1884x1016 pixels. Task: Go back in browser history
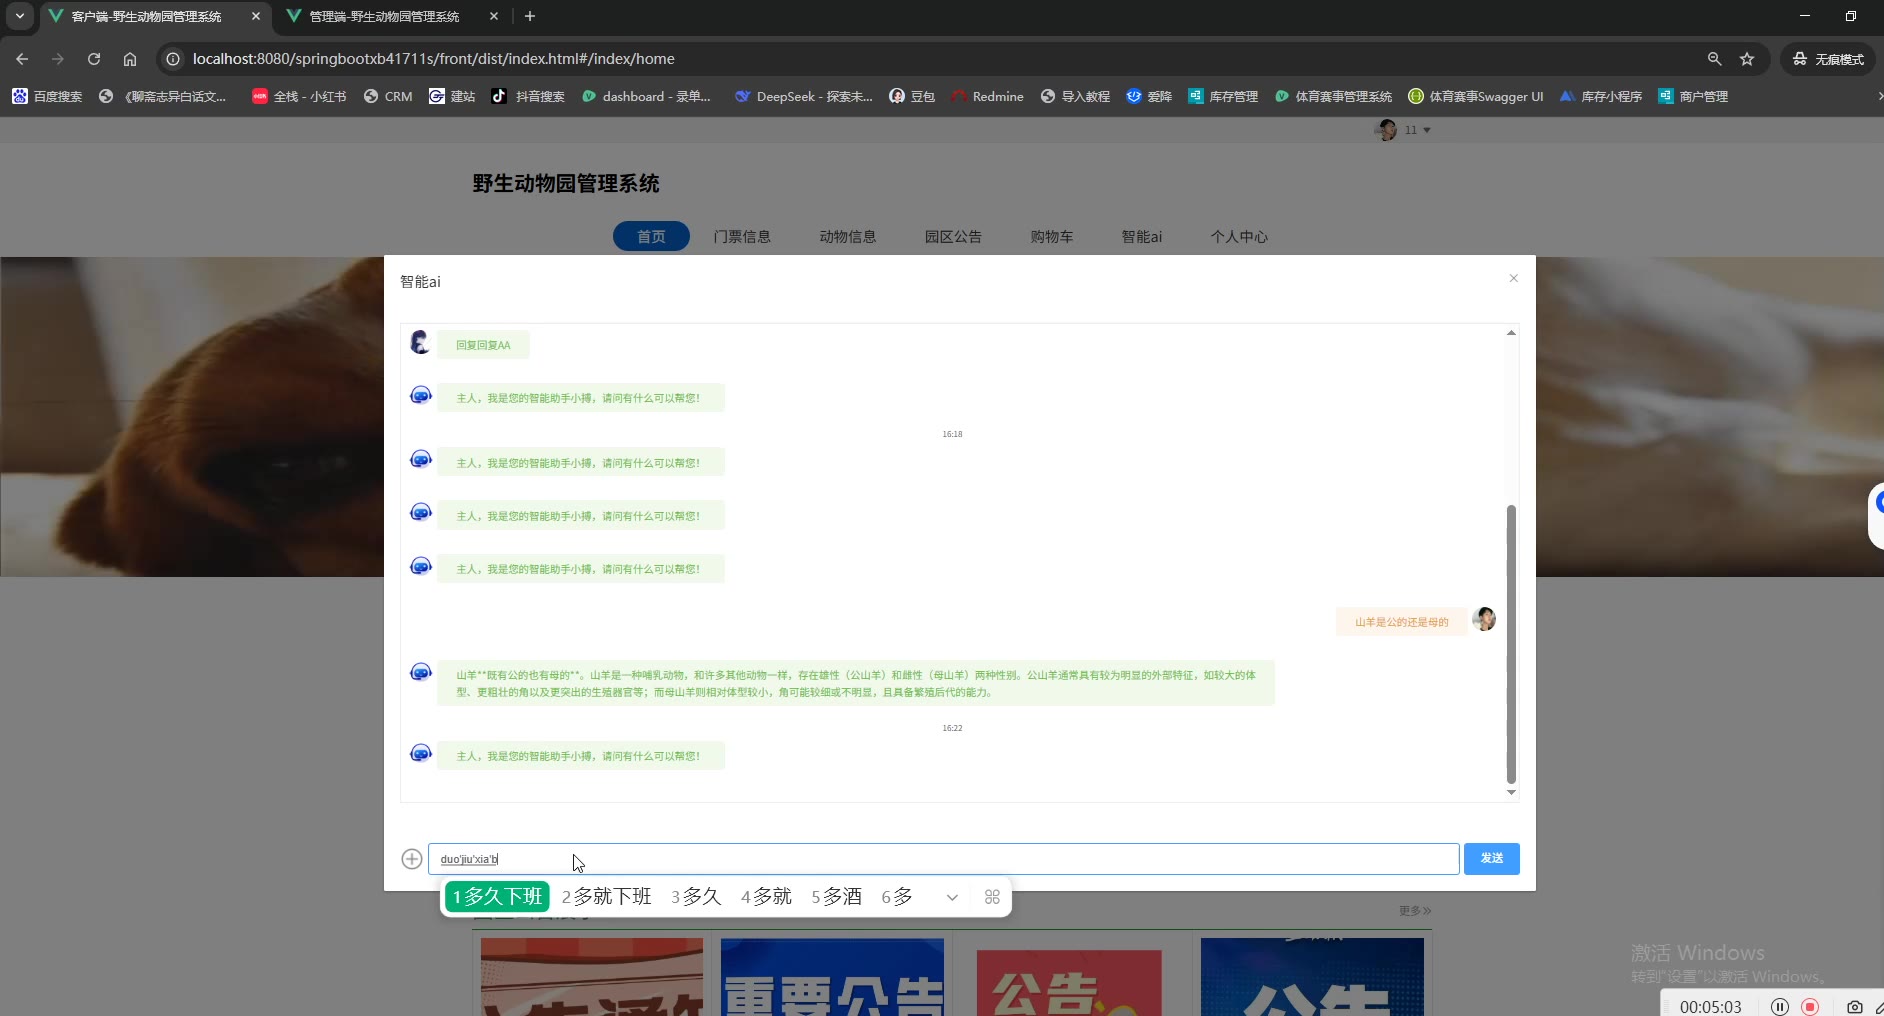22,59
